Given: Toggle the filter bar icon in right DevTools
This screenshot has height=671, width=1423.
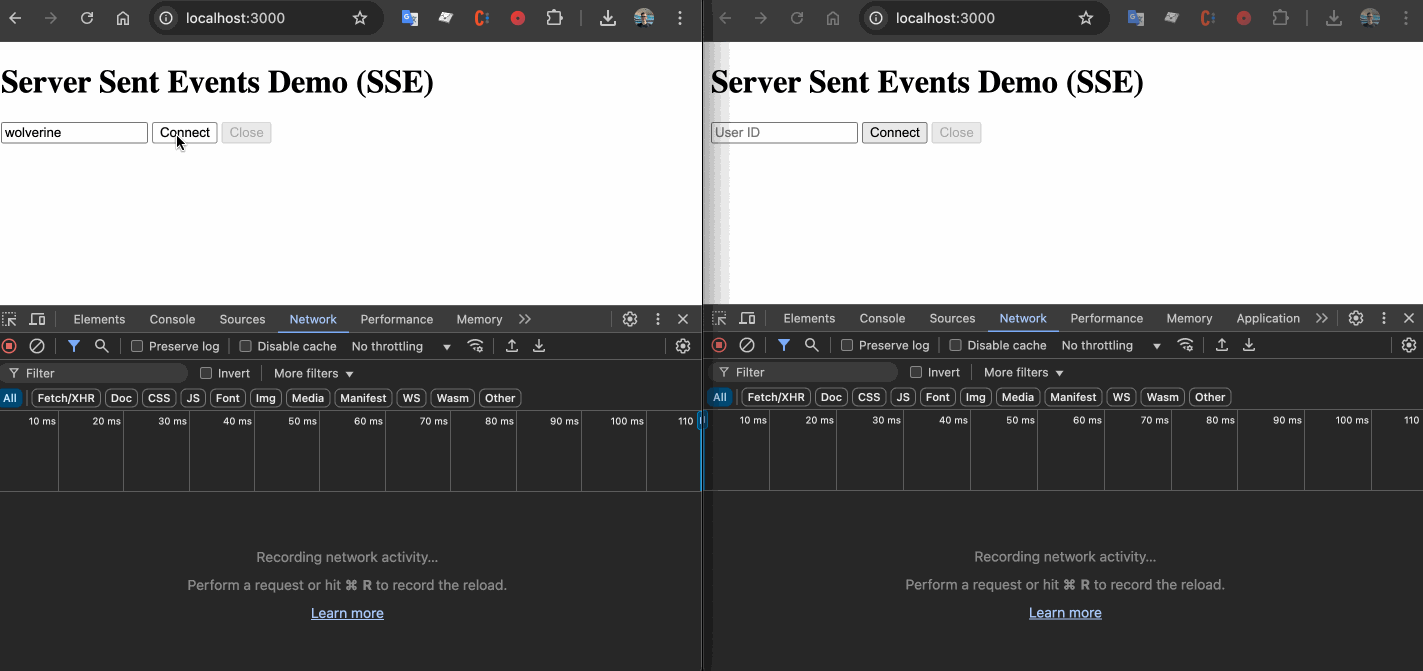Looking at the screenshot, I should 784,345.
